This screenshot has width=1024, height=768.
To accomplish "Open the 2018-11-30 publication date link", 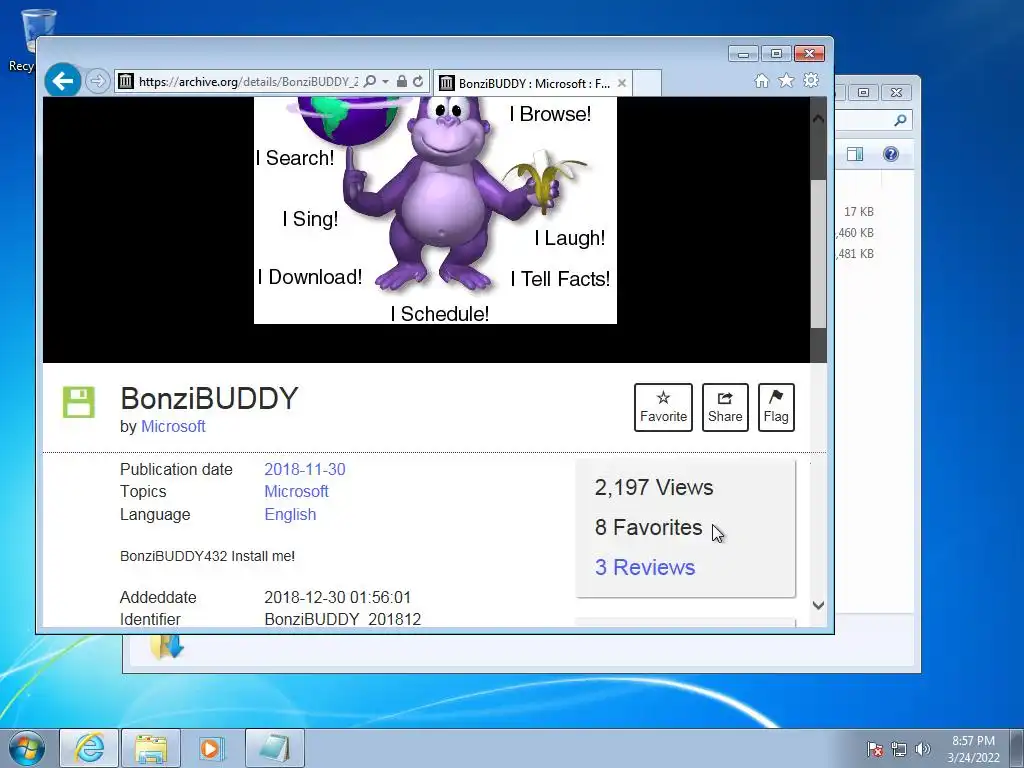I will click(305, 470).
